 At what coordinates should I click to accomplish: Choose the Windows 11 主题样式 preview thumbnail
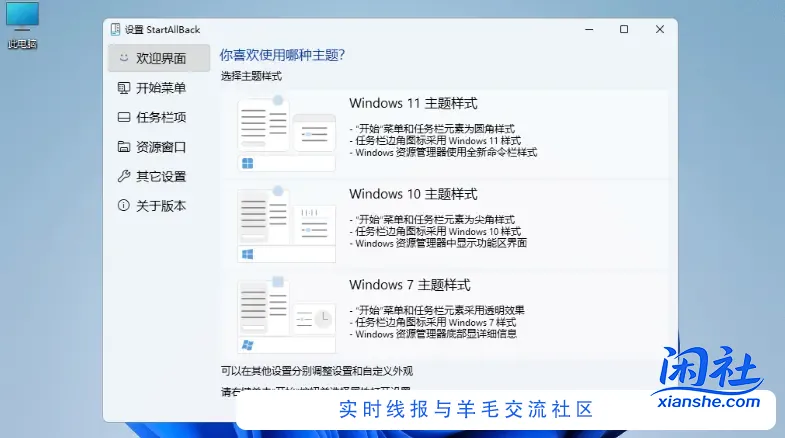click(x=286, y=133)
